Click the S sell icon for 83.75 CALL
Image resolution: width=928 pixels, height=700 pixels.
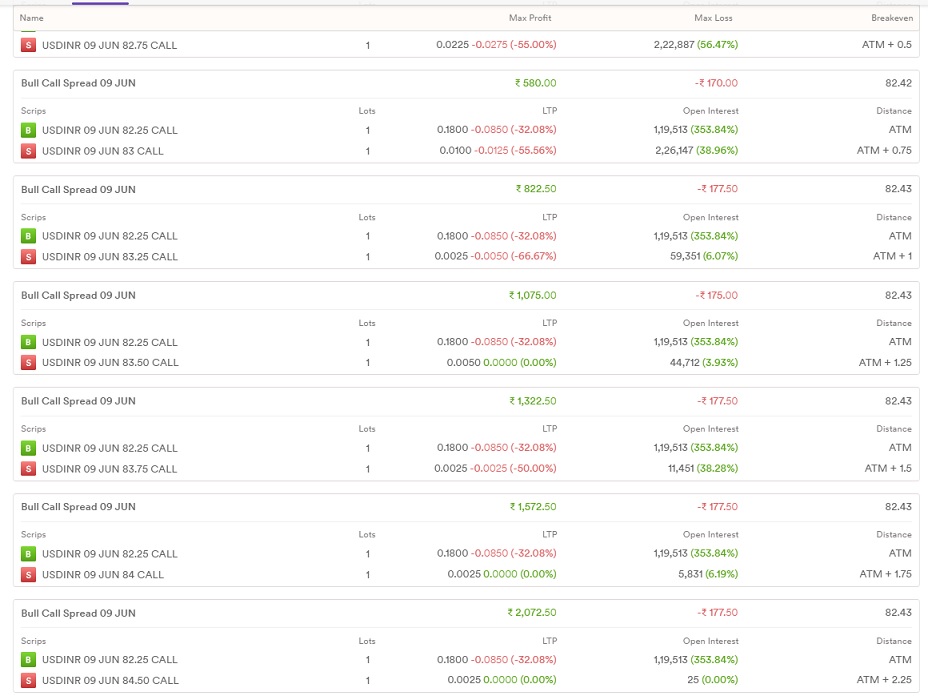click(x=28, y=469)
